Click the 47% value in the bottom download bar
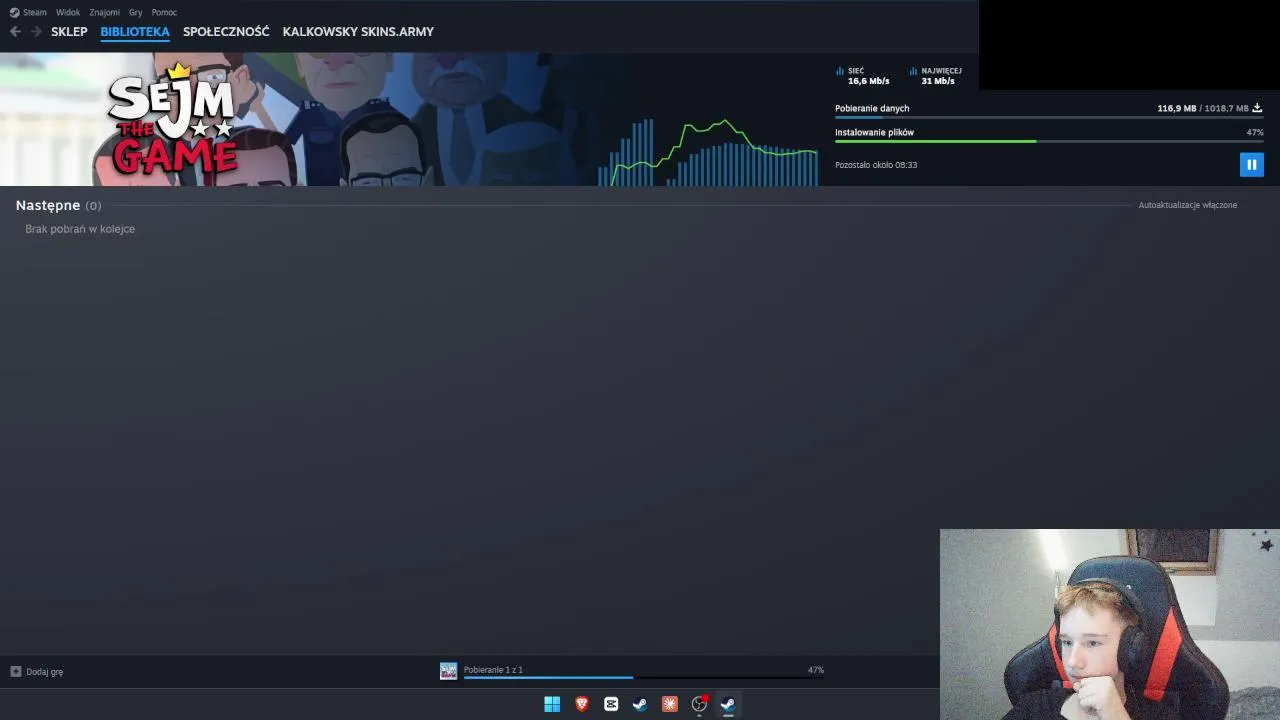The height and width of the screenshot is (720, 1280). point(816,670)
